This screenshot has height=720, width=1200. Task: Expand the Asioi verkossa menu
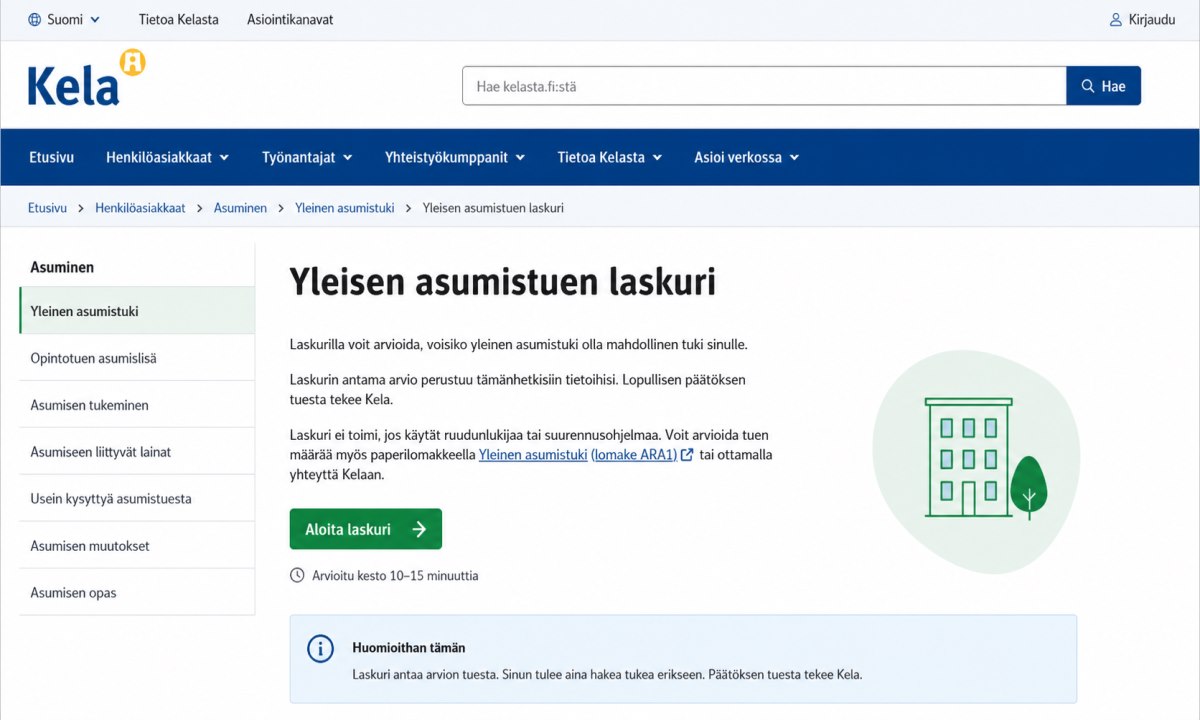point(746,157)
